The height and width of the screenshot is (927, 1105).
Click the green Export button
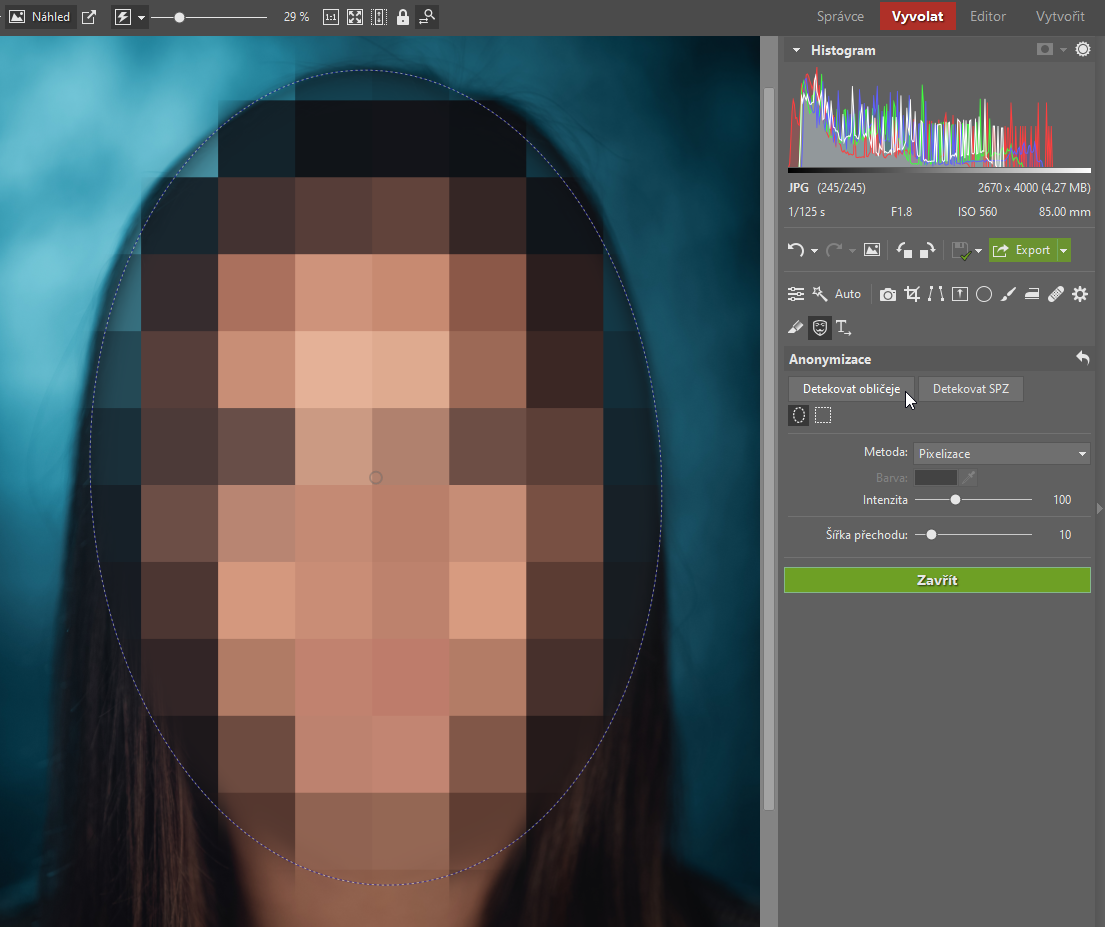pyautogui.click(x=1023, y=250)
